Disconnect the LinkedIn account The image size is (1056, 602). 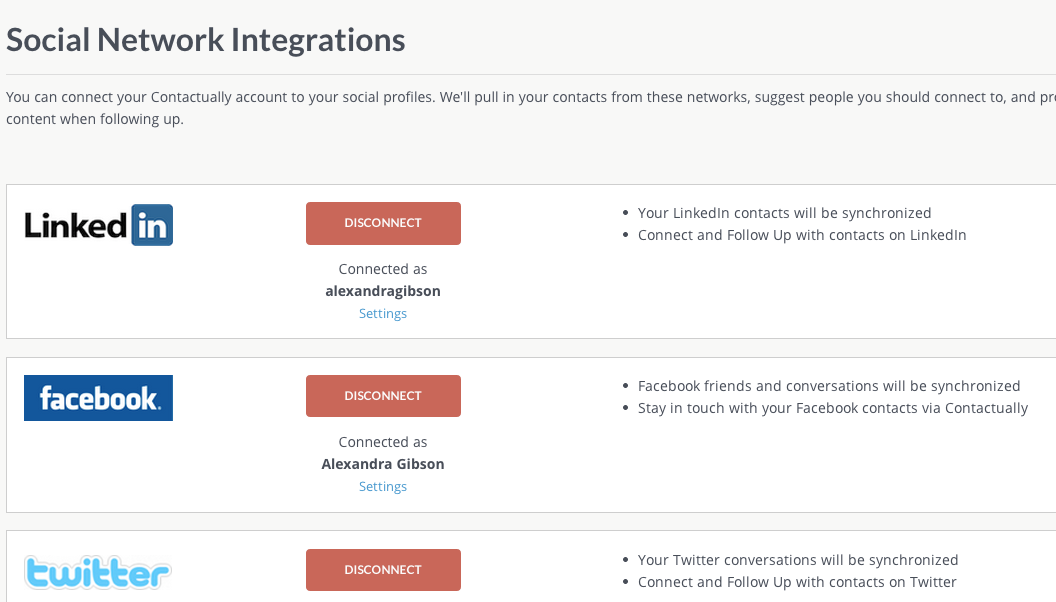(x=383, y=223)
